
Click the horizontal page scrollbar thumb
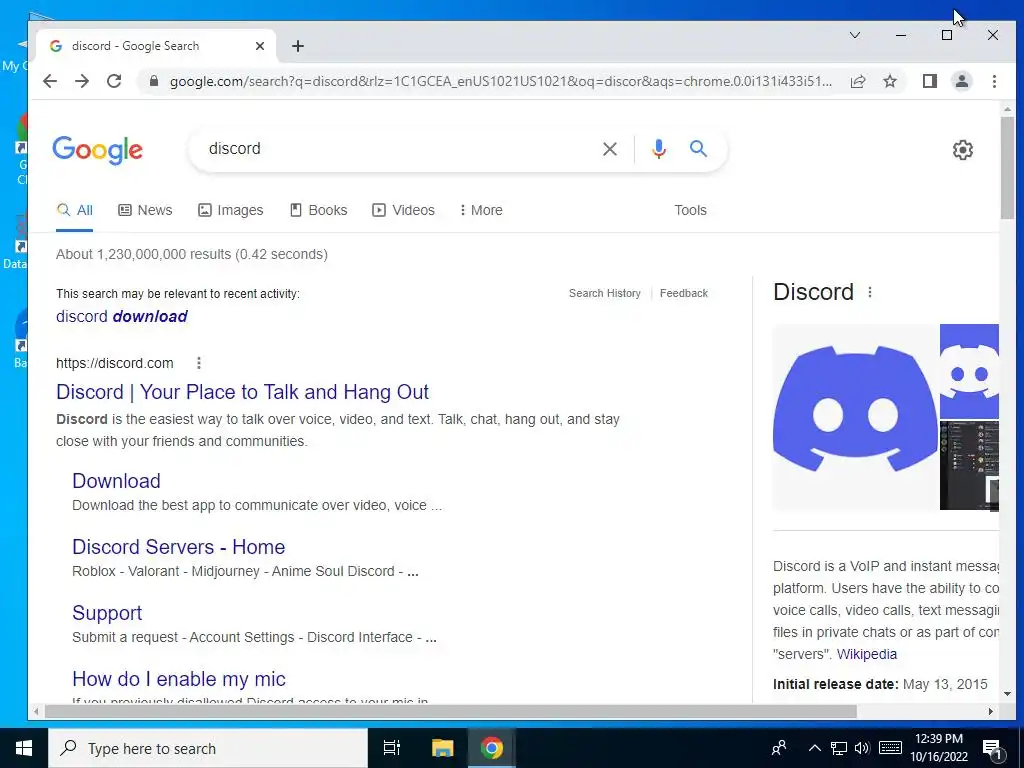pos(450,711)
